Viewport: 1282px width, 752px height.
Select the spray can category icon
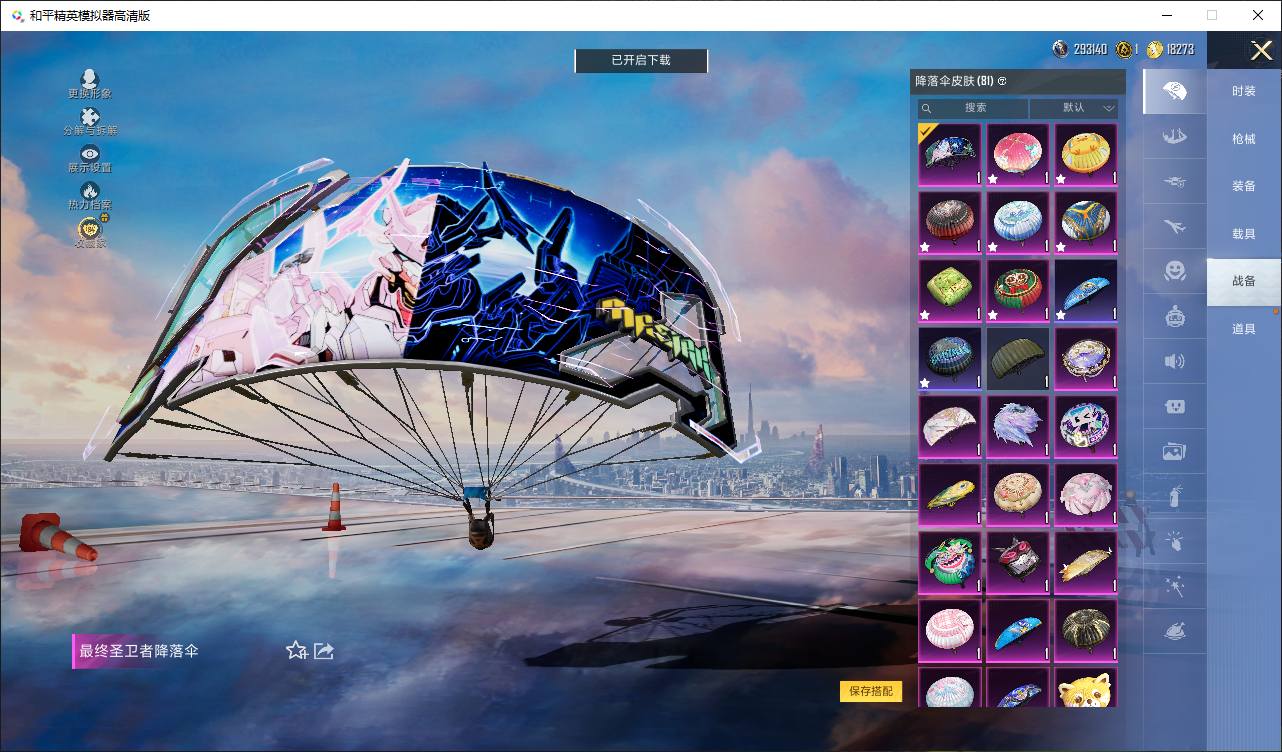tap(1175, 496)
